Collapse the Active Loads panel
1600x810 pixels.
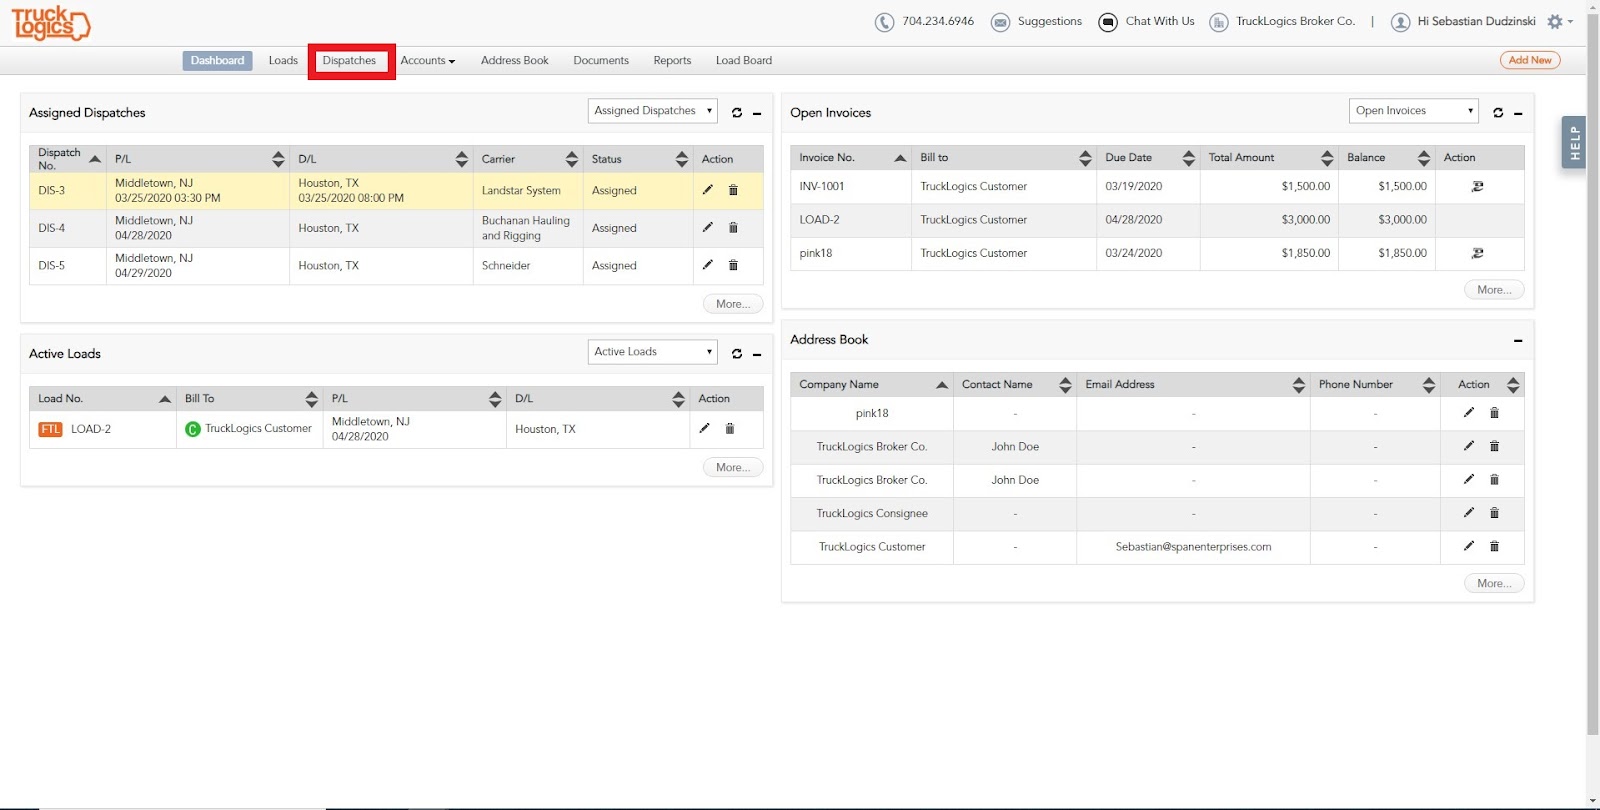click(x=757, y=355)
